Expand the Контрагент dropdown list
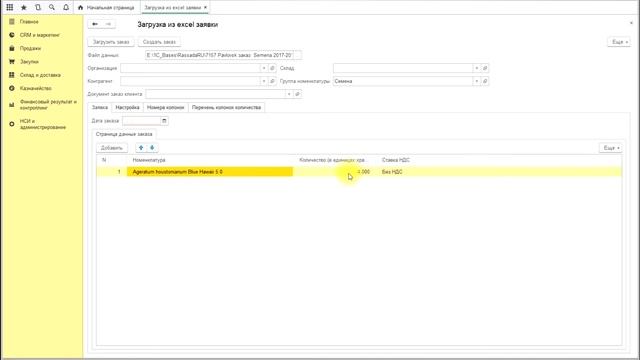 264,81
